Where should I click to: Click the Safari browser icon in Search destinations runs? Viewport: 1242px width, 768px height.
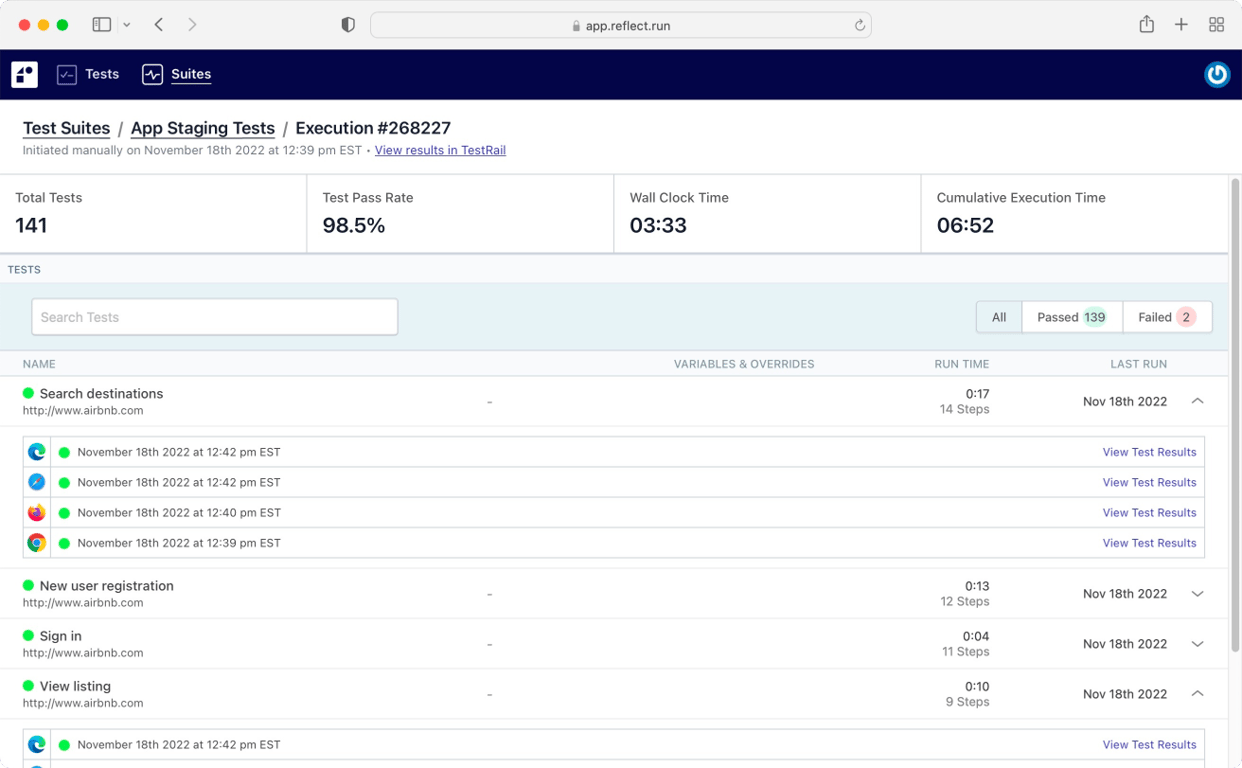pos(37,482)
